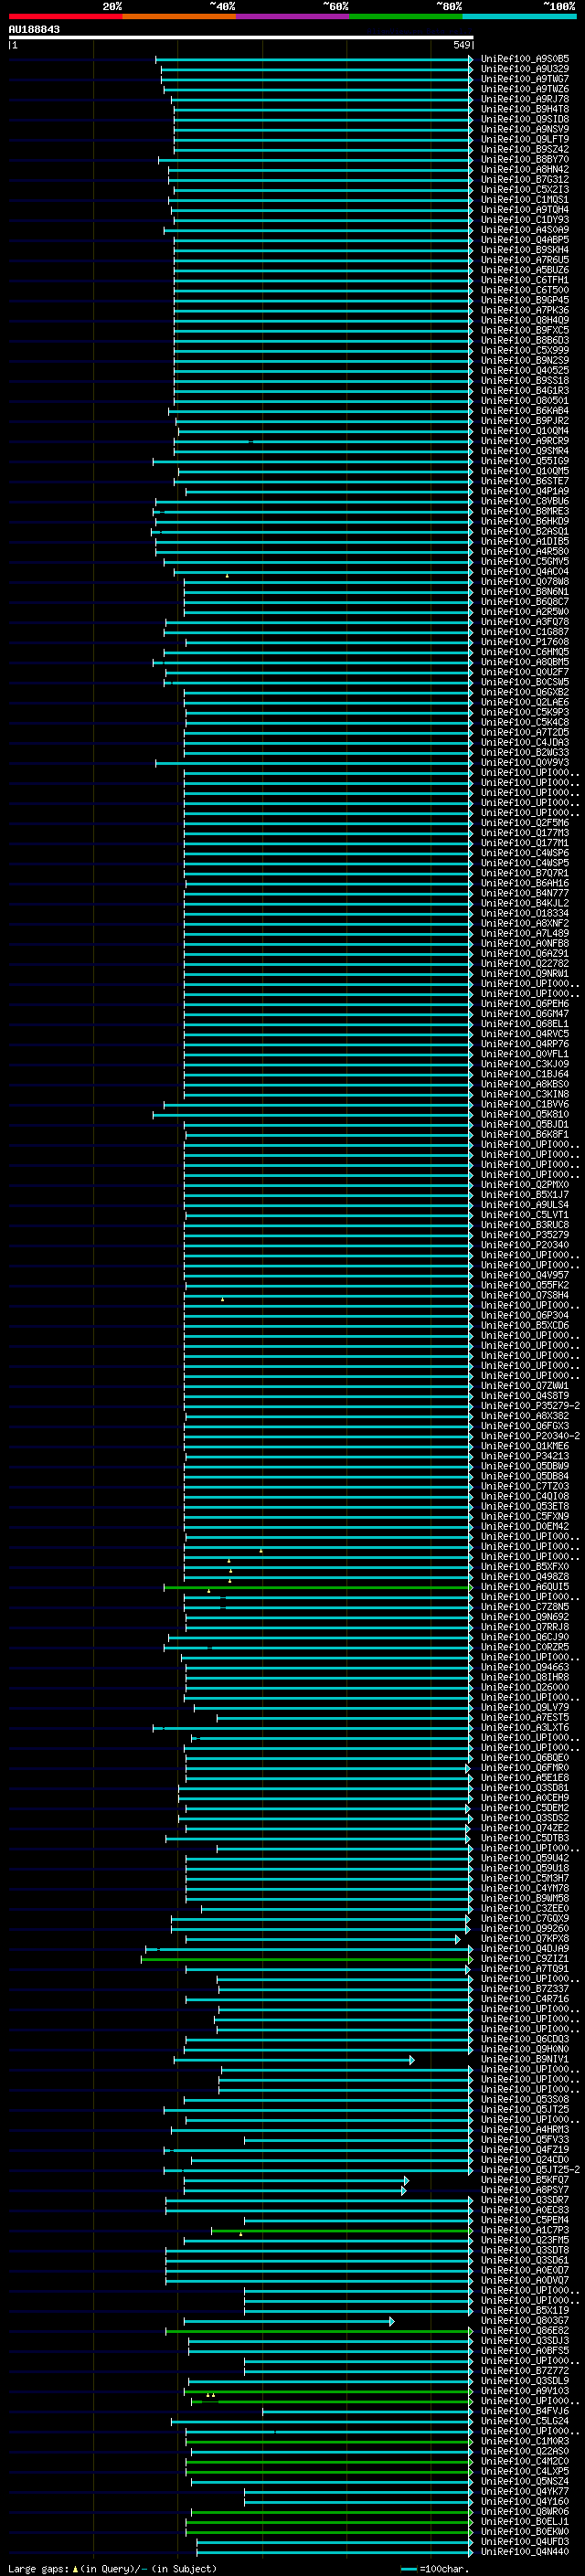Select label UniRef100_Q22782
The image size is (585, 2576).
[x=525, y=964]
